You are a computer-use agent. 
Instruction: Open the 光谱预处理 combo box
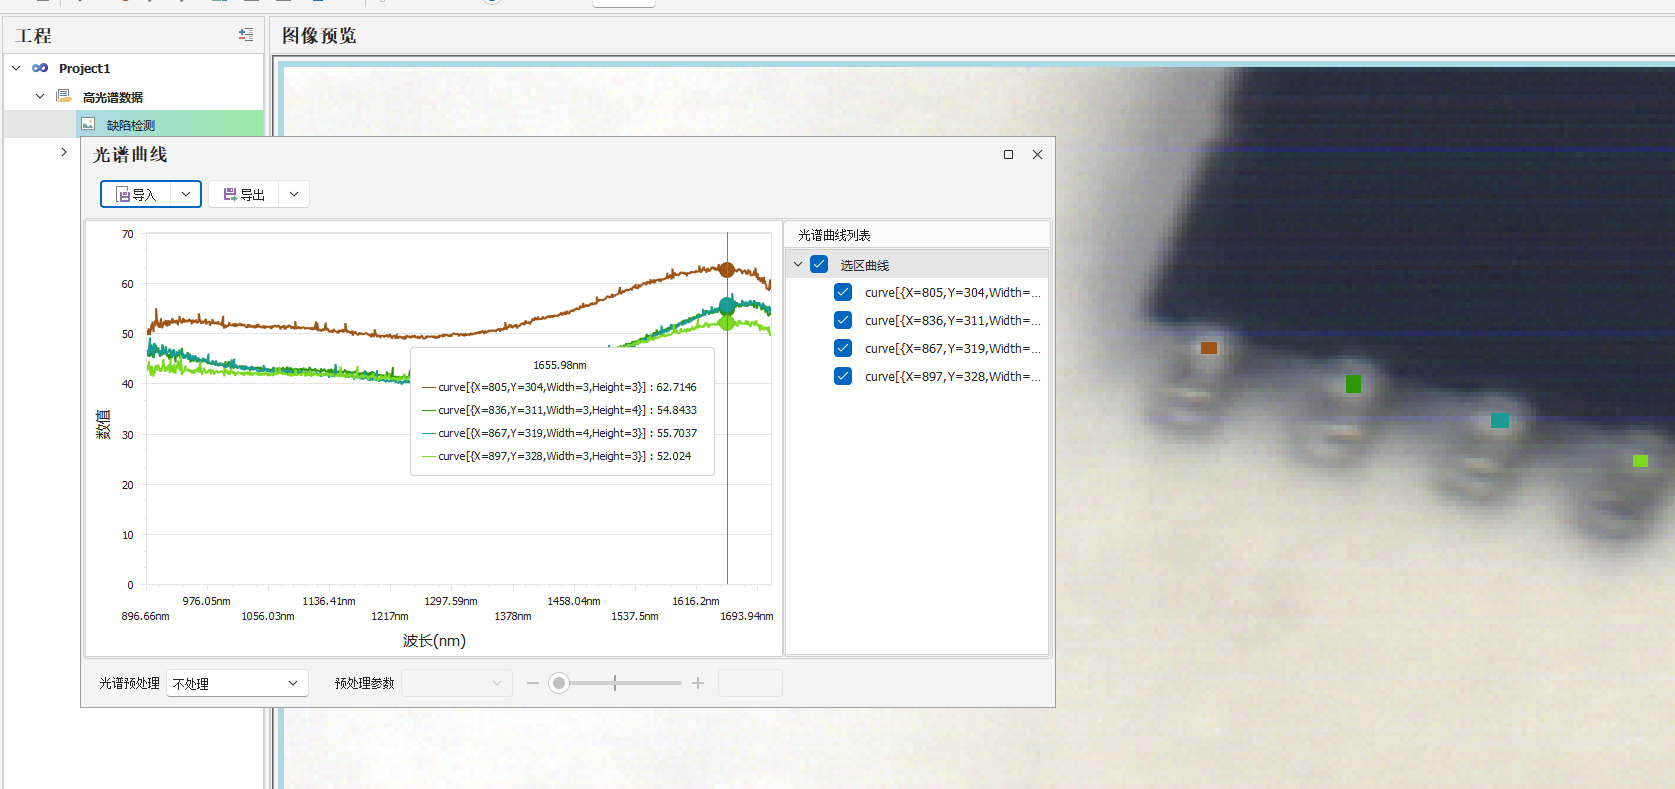tap(236, 683)
